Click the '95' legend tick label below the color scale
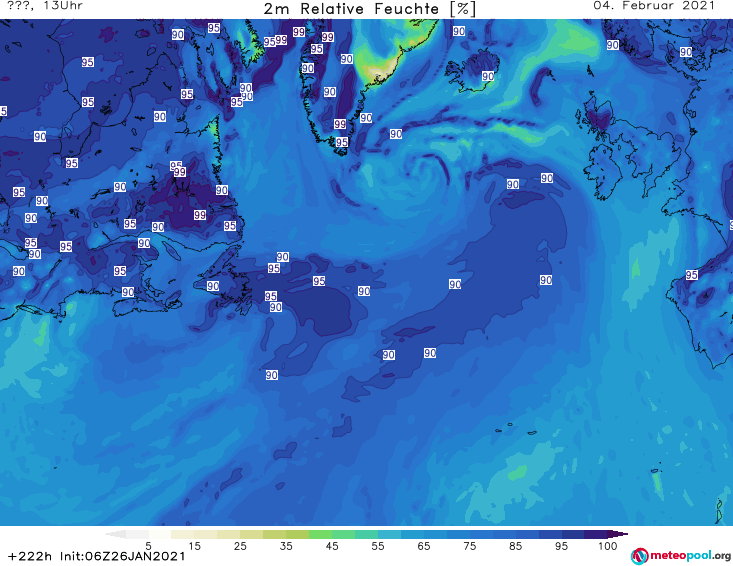 coord(561,546)
